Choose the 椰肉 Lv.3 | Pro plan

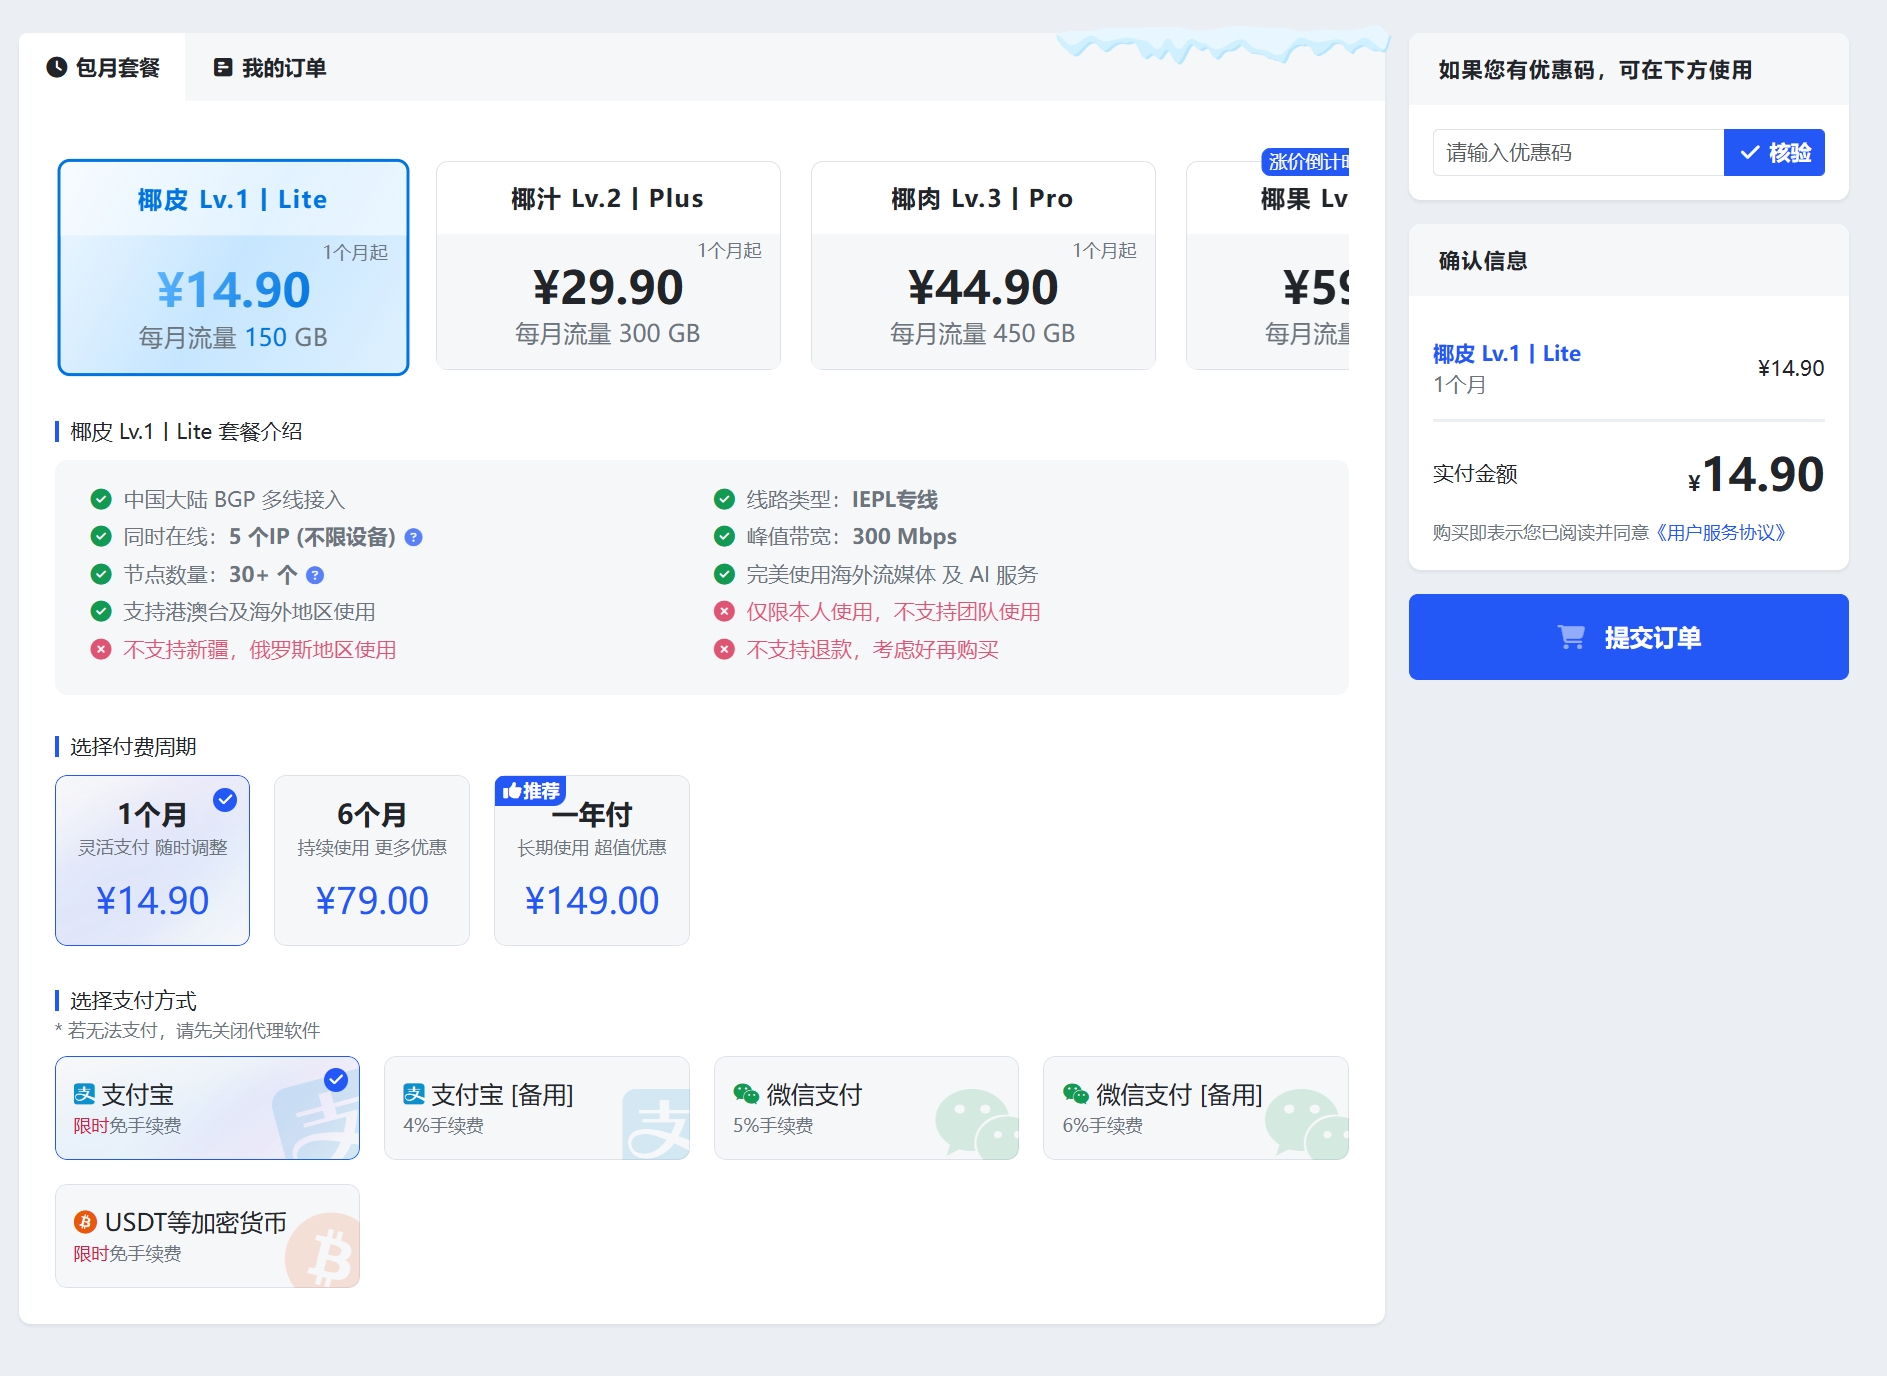point(983,266)
